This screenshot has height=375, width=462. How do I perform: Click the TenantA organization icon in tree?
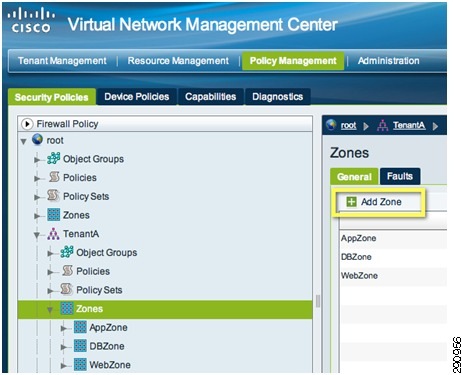(x=53, y=234)
